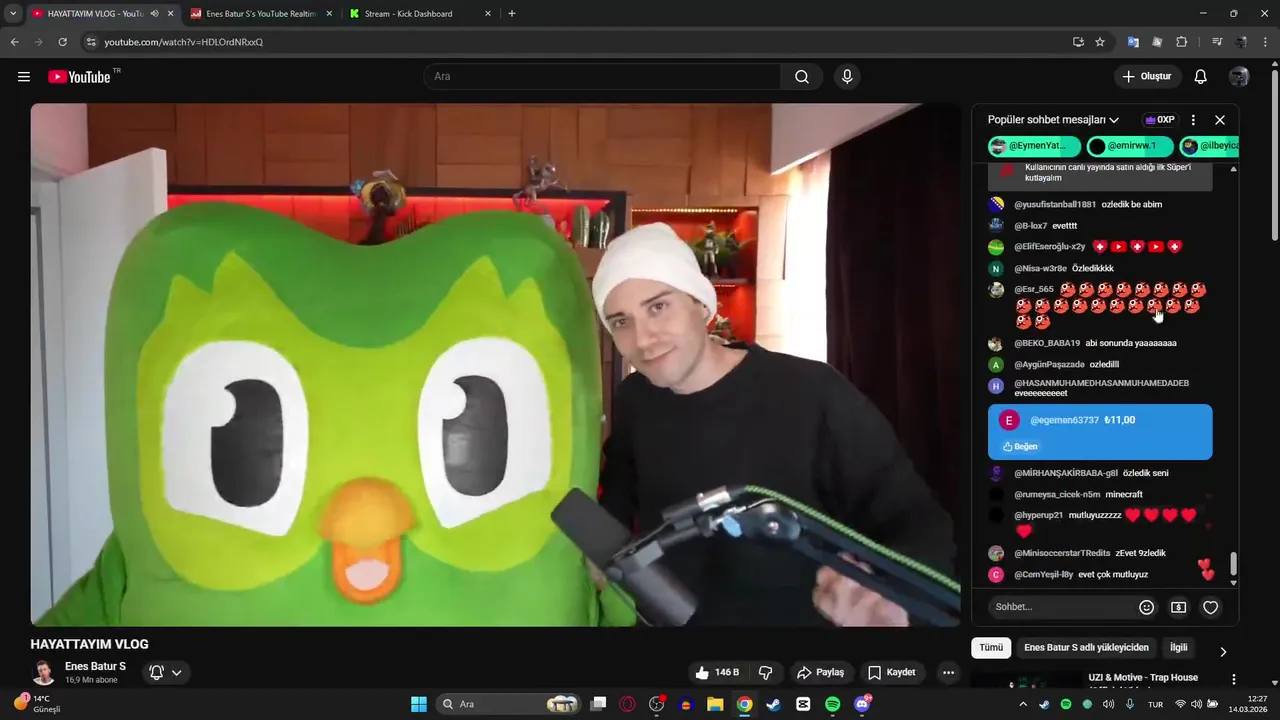This screenshot has width=1280, height=720.
Task: Go back with the browser back arrow
Action: pyautogui.click(x=14, y=42)
